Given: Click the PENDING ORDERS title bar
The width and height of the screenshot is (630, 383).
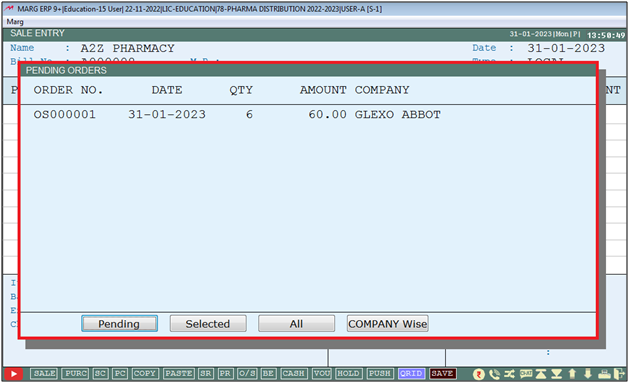Looking at the screenshot, I should (308, 70).
